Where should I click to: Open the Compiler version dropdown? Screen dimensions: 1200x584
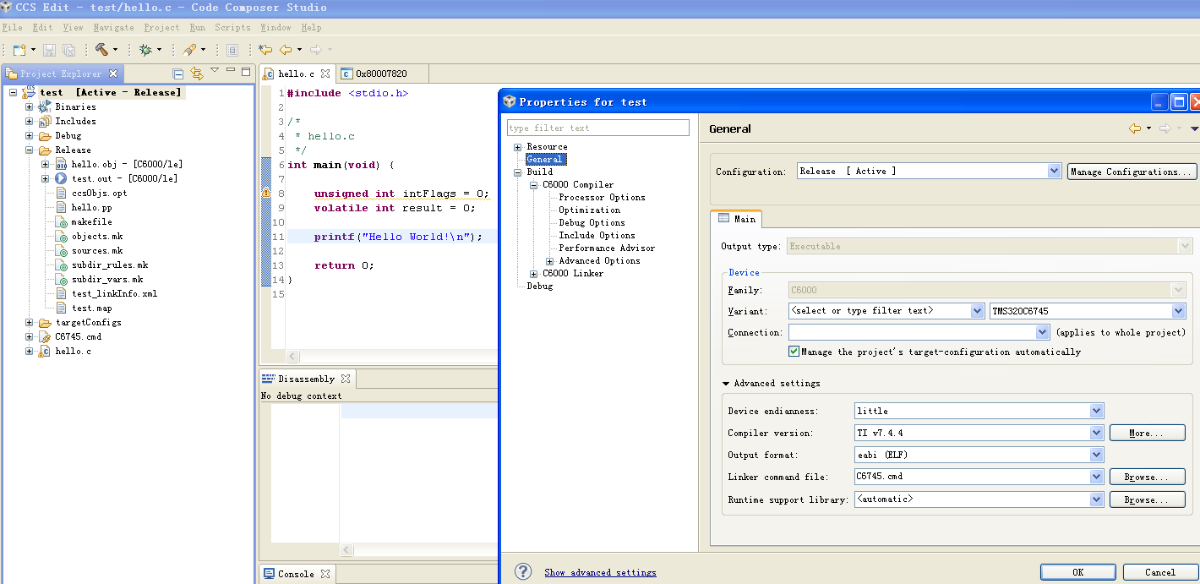1097,433
